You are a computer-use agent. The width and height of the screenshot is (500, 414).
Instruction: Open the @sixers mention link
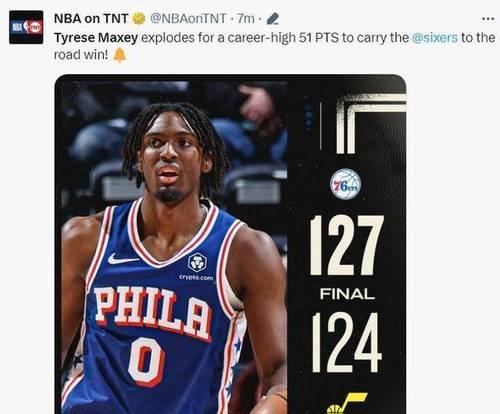coord(435,37)
